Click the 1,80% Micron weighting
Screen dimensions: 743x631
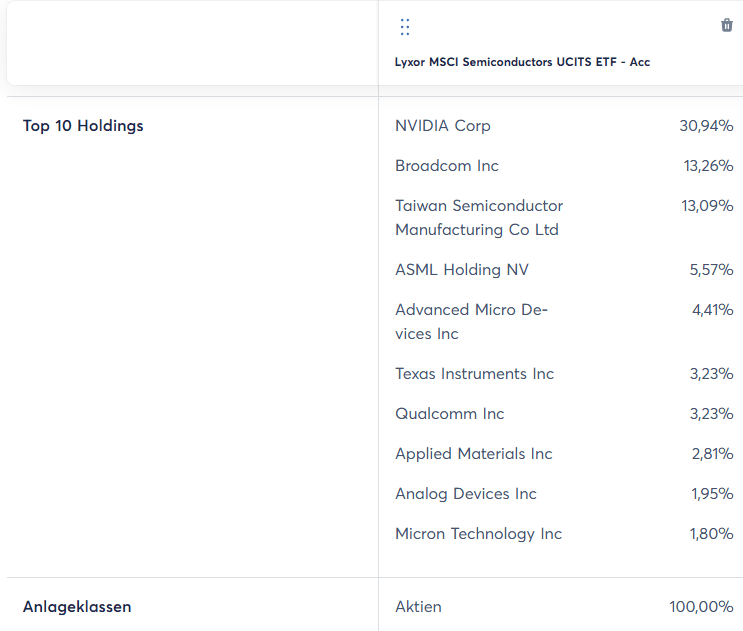pyautogui.click(x=711, y=534)
